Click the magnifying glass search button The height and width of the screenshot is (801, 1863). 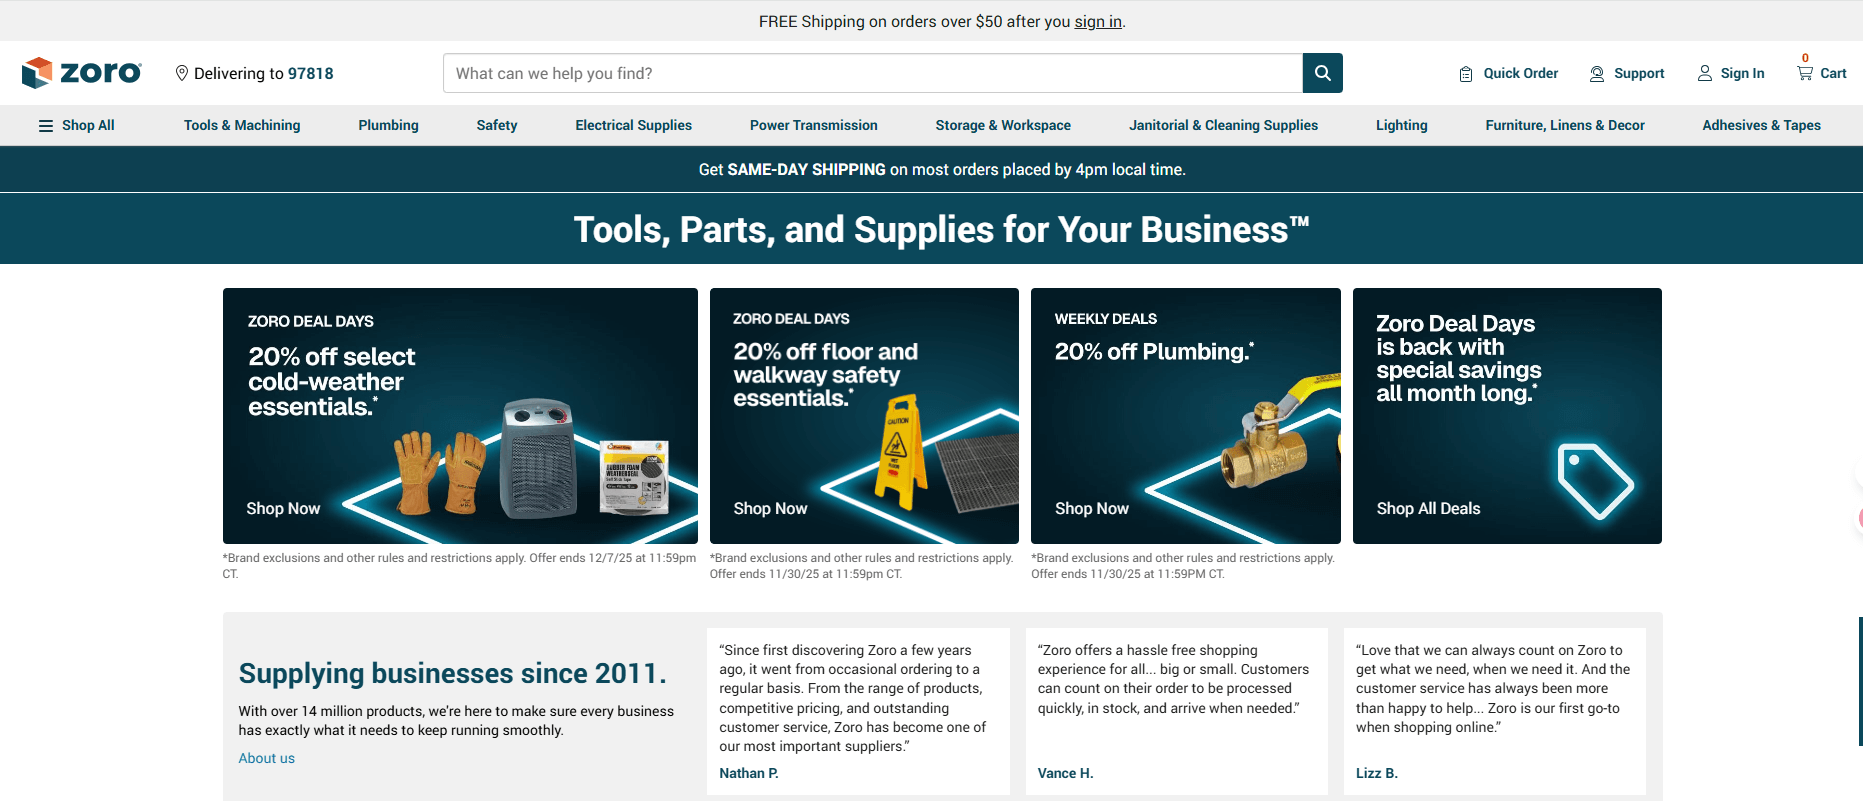point(1322,73)
